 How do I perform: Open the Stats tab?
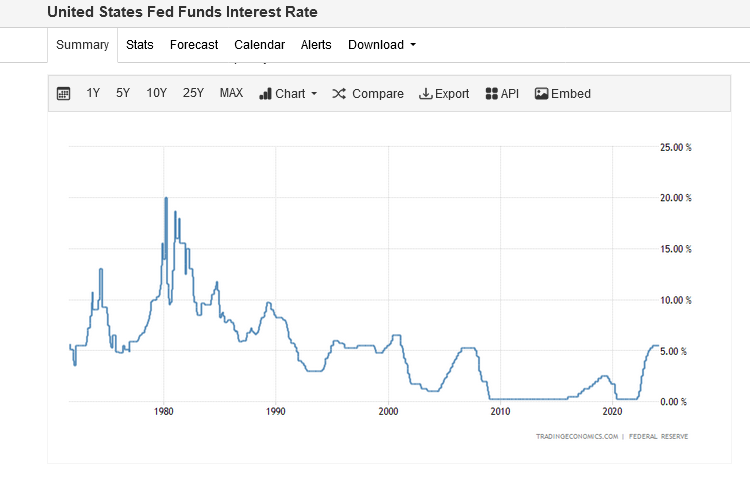(x=140, y=45)
